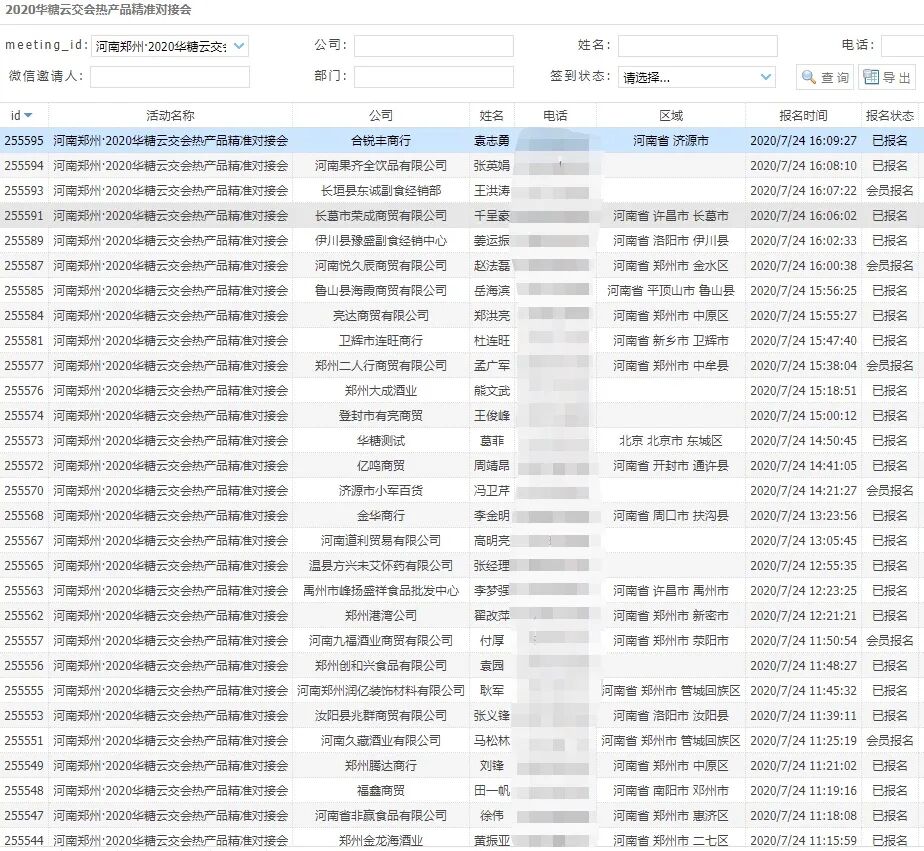
Task: Click company 亿鸣商贸
Action: tap(381, 466)
